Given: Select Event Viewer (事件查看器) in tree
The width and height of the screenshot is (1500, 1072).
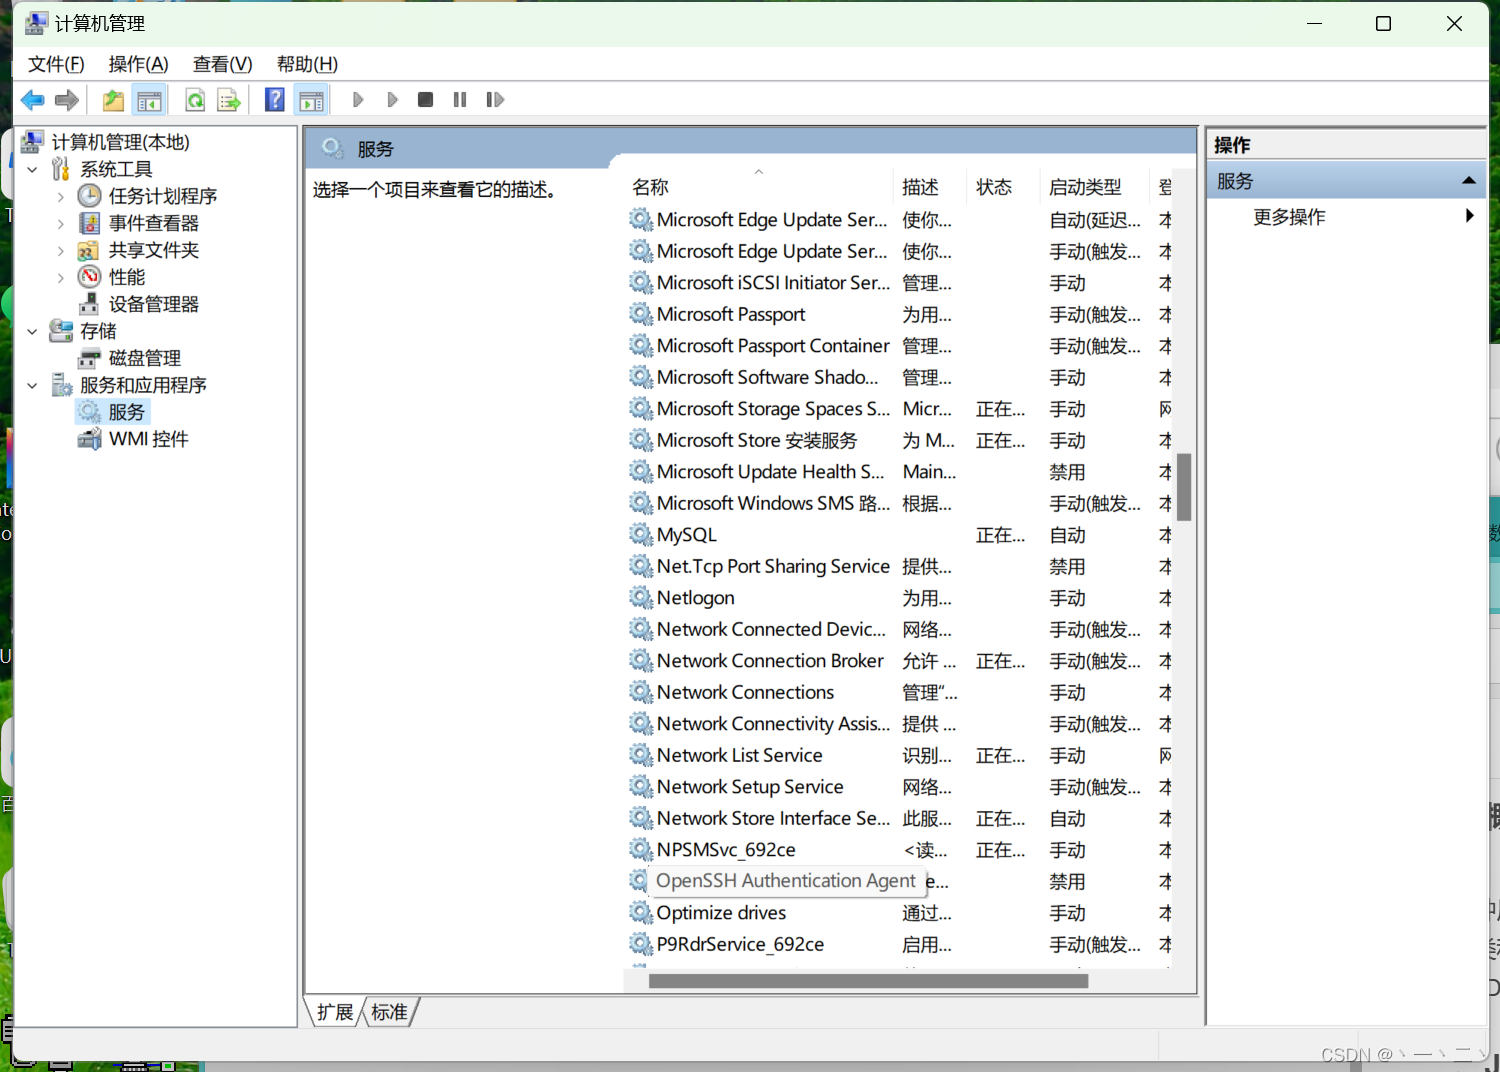Looking at the screenshot, I should pos(153,223).
